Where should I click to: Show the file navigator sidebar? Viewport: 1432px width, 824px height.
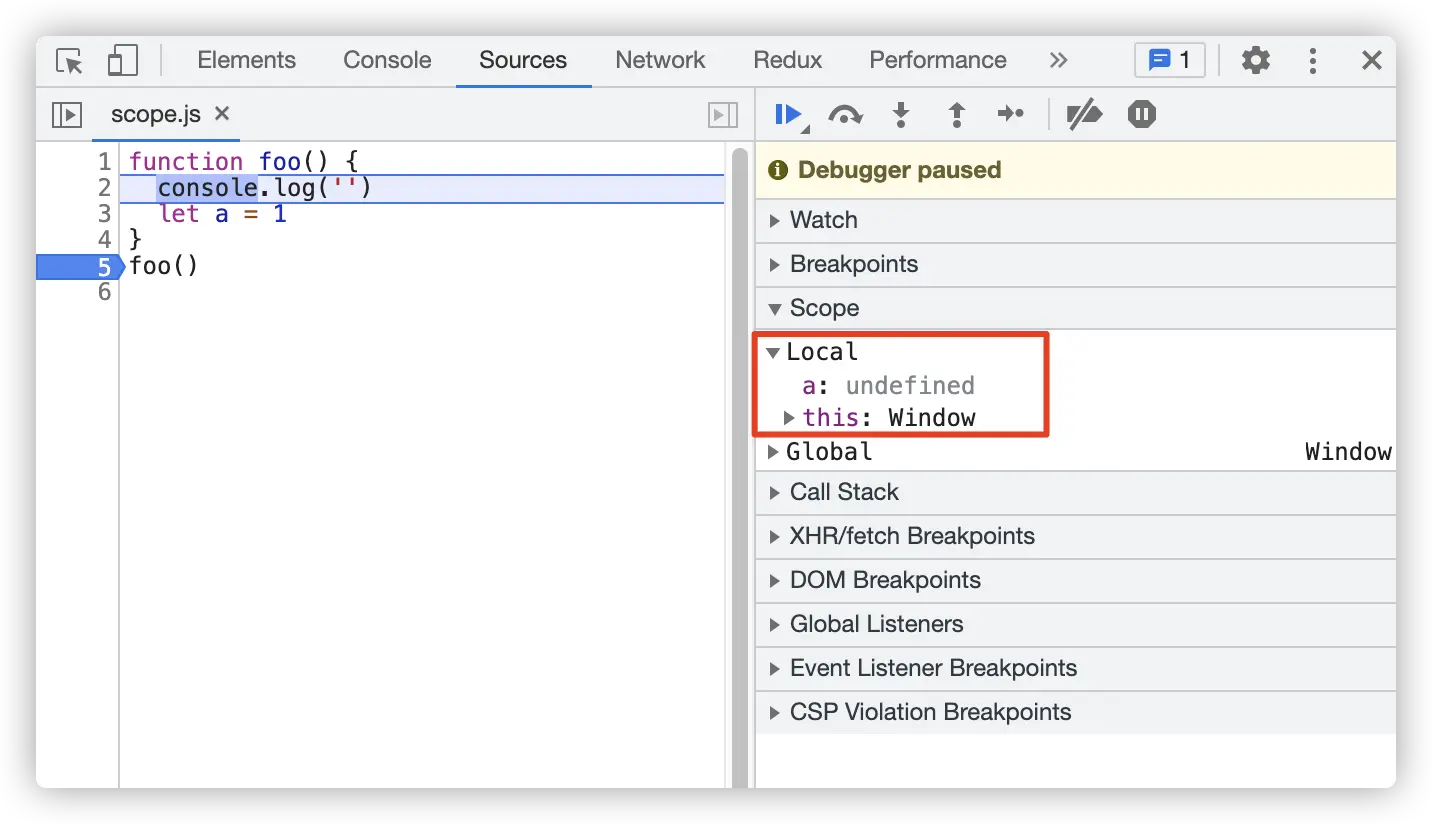[66, 115]
